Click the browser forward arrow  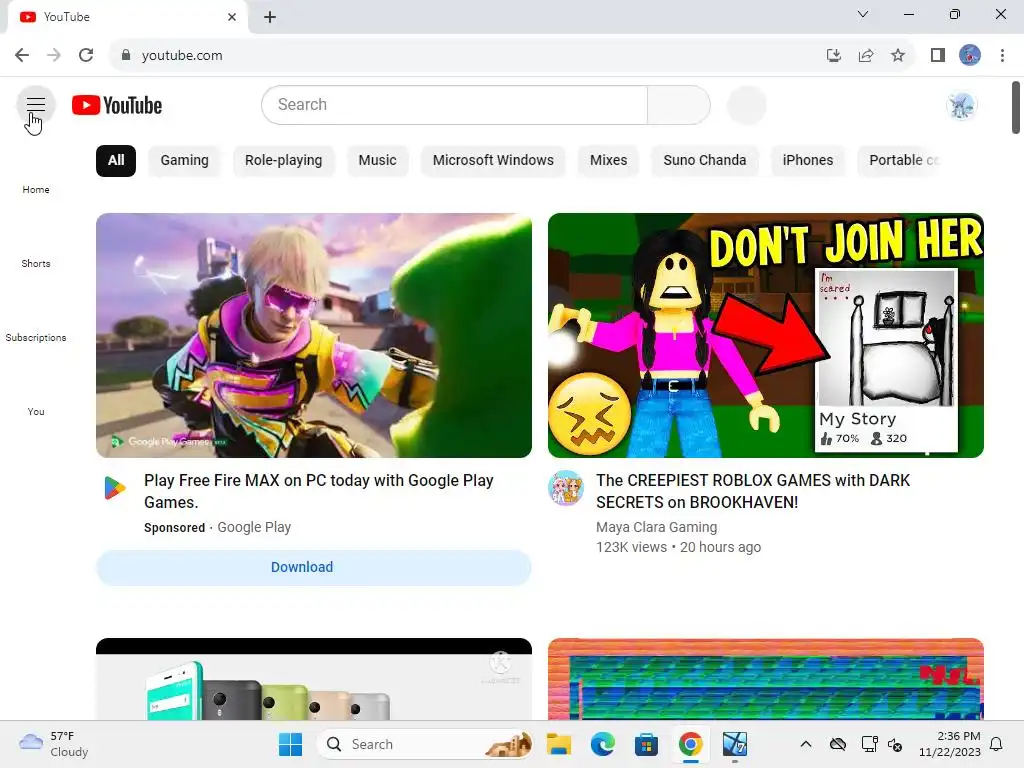(54, 56)
